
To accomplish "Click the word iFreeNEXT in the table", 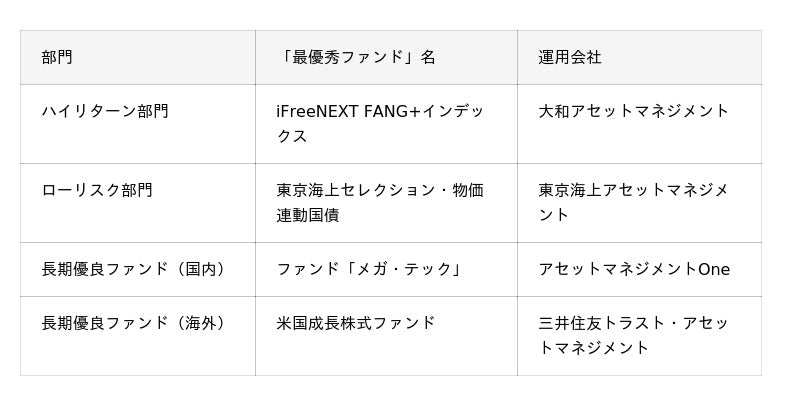I will click(314, 111).
